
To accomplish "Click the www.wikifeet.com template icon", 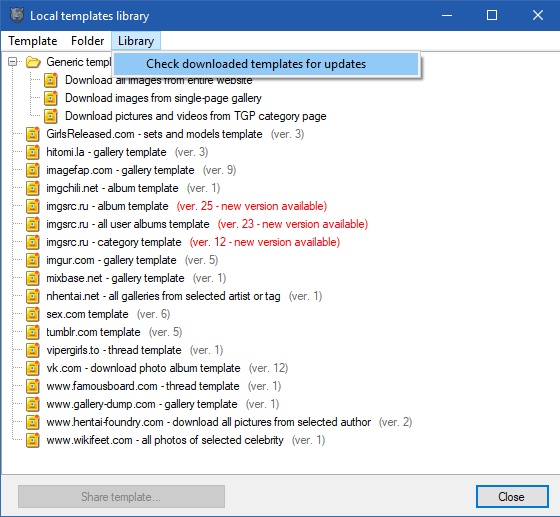I will [32, 440].
